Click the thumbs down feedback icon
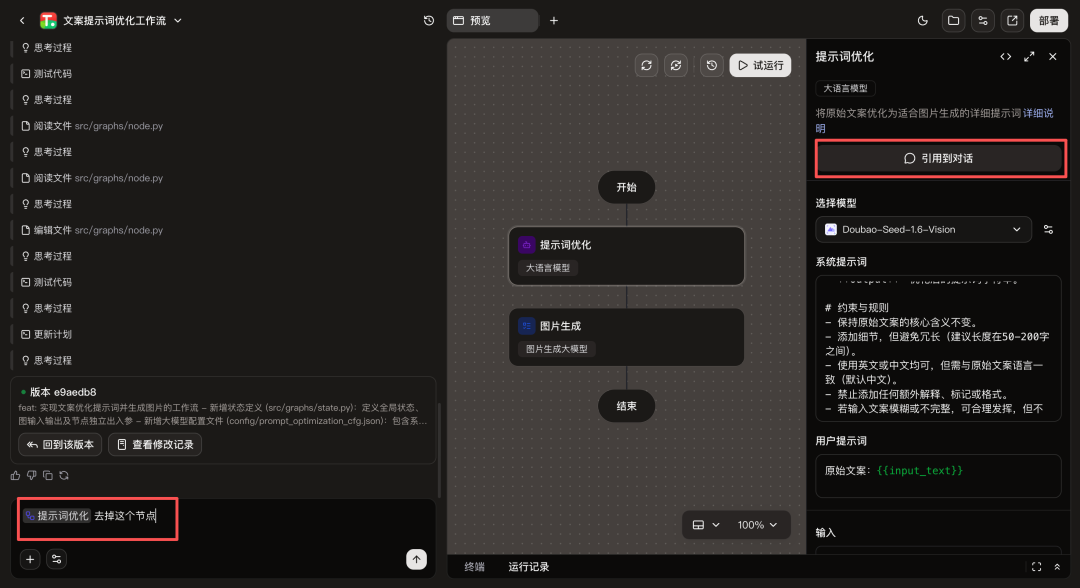 (x=31, y=475)
